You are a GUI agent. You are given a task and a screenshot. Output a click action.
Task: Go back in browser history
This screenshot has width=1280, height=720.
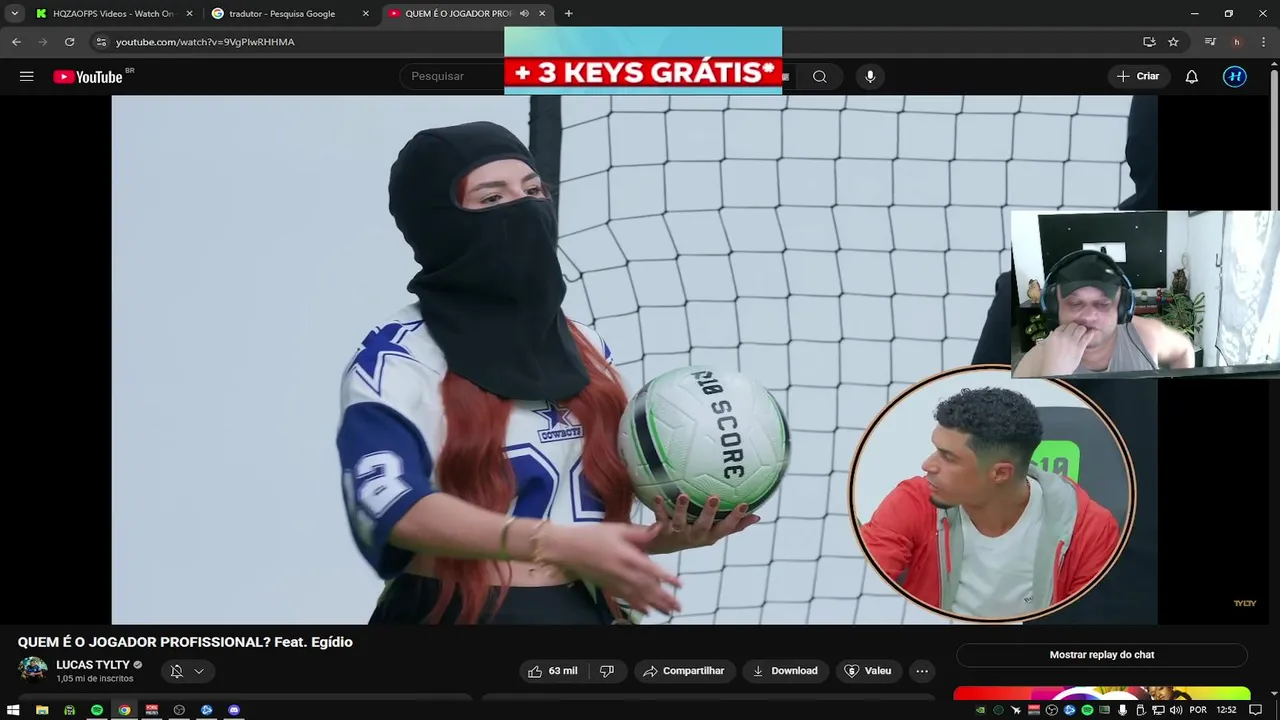16,42
